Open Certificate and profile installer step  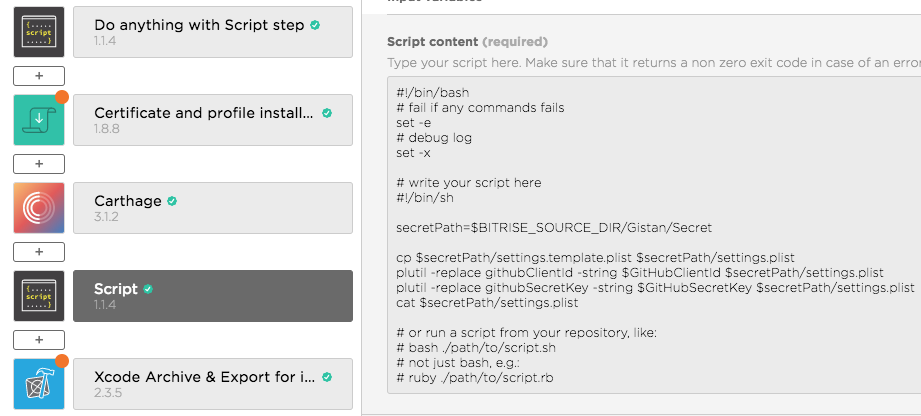click(x=212, y=120)
